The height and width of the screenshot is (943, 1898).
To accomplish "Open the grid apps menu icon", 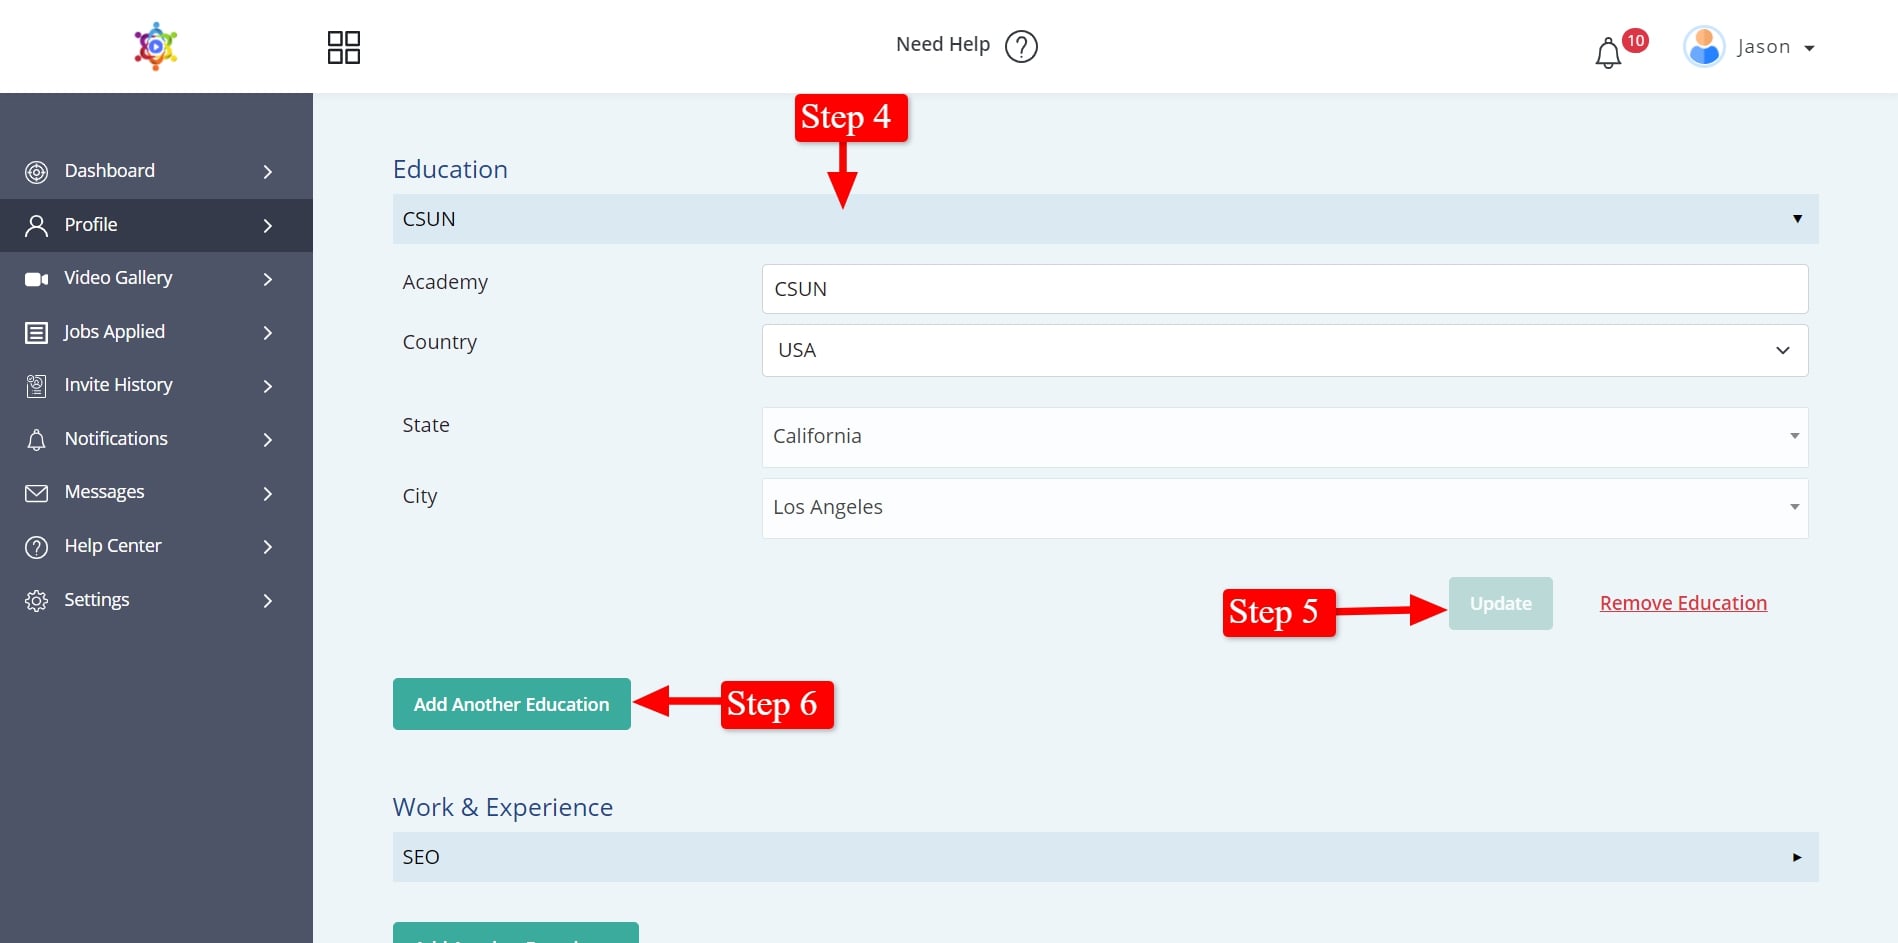I will [x=343, y=47].
